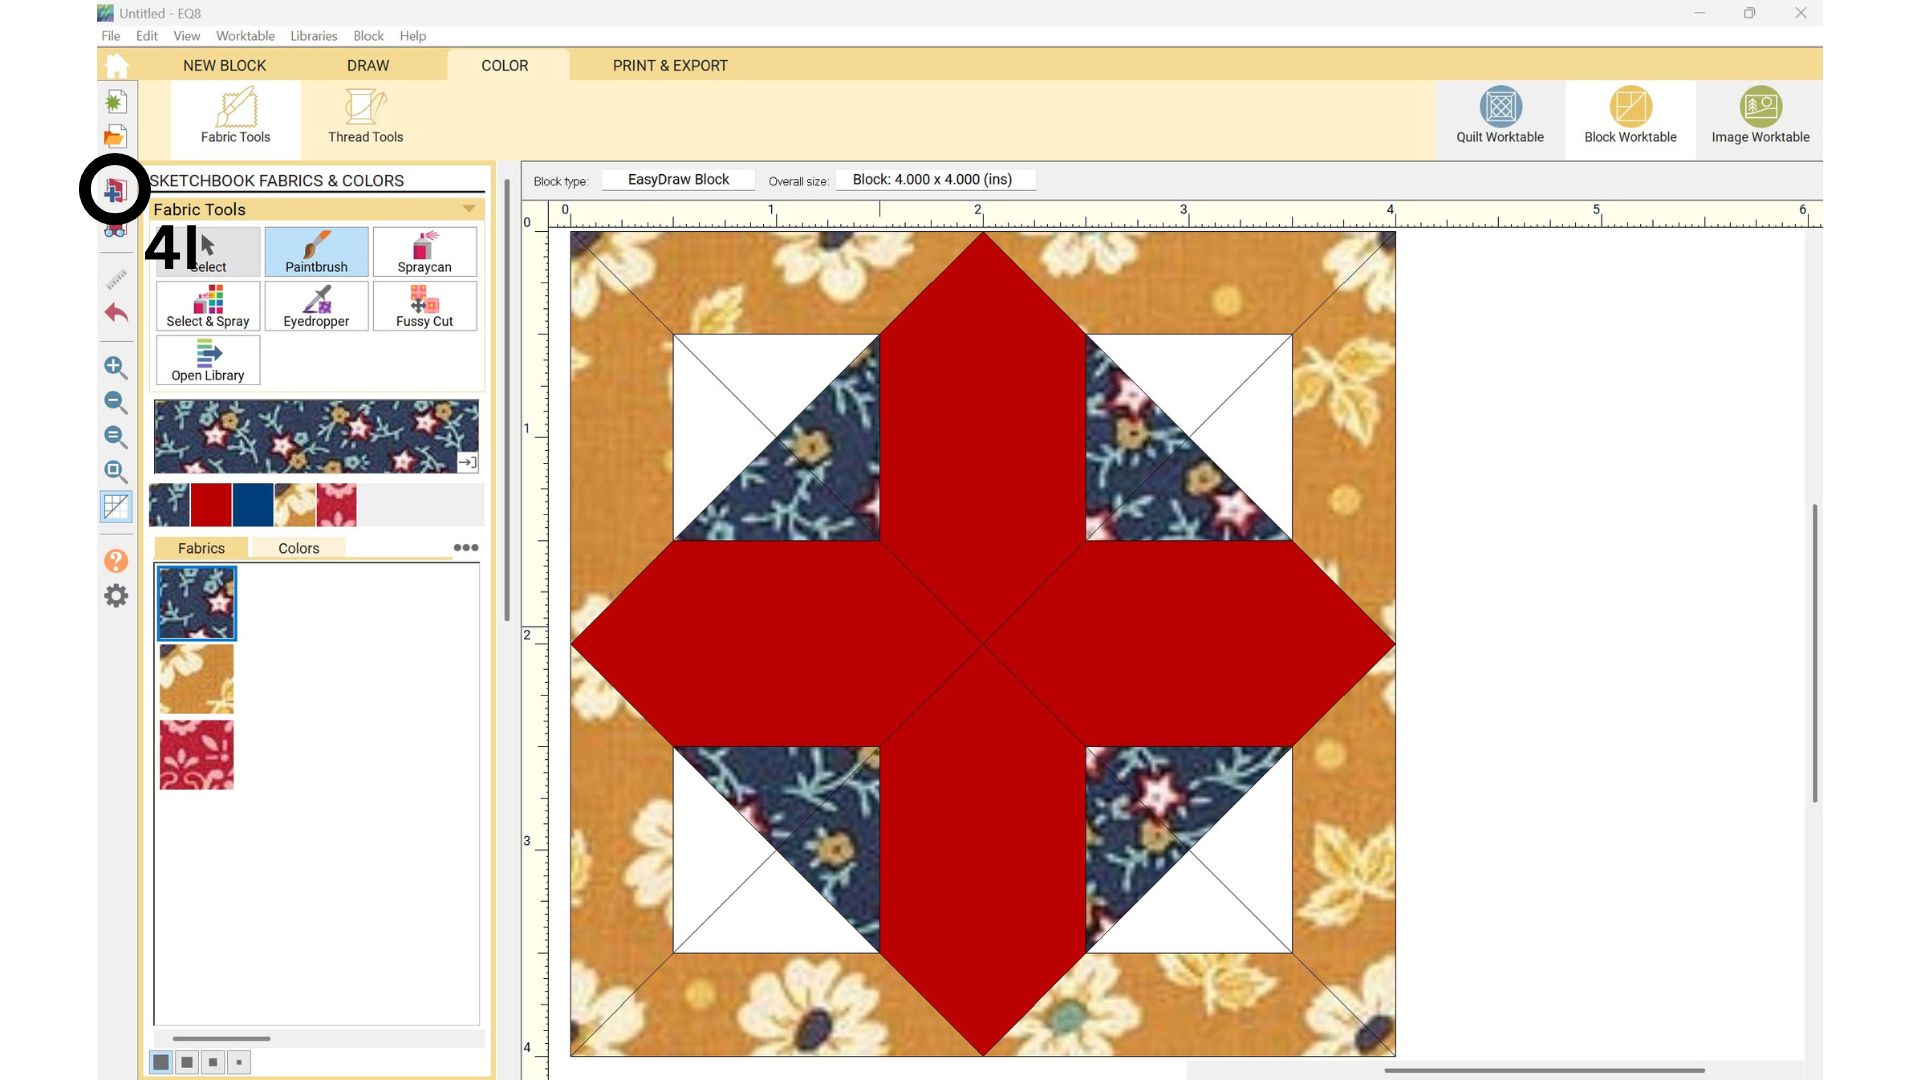
Task: Collapse the Fabric Tools palette arrow
Action: pos(469,209)
